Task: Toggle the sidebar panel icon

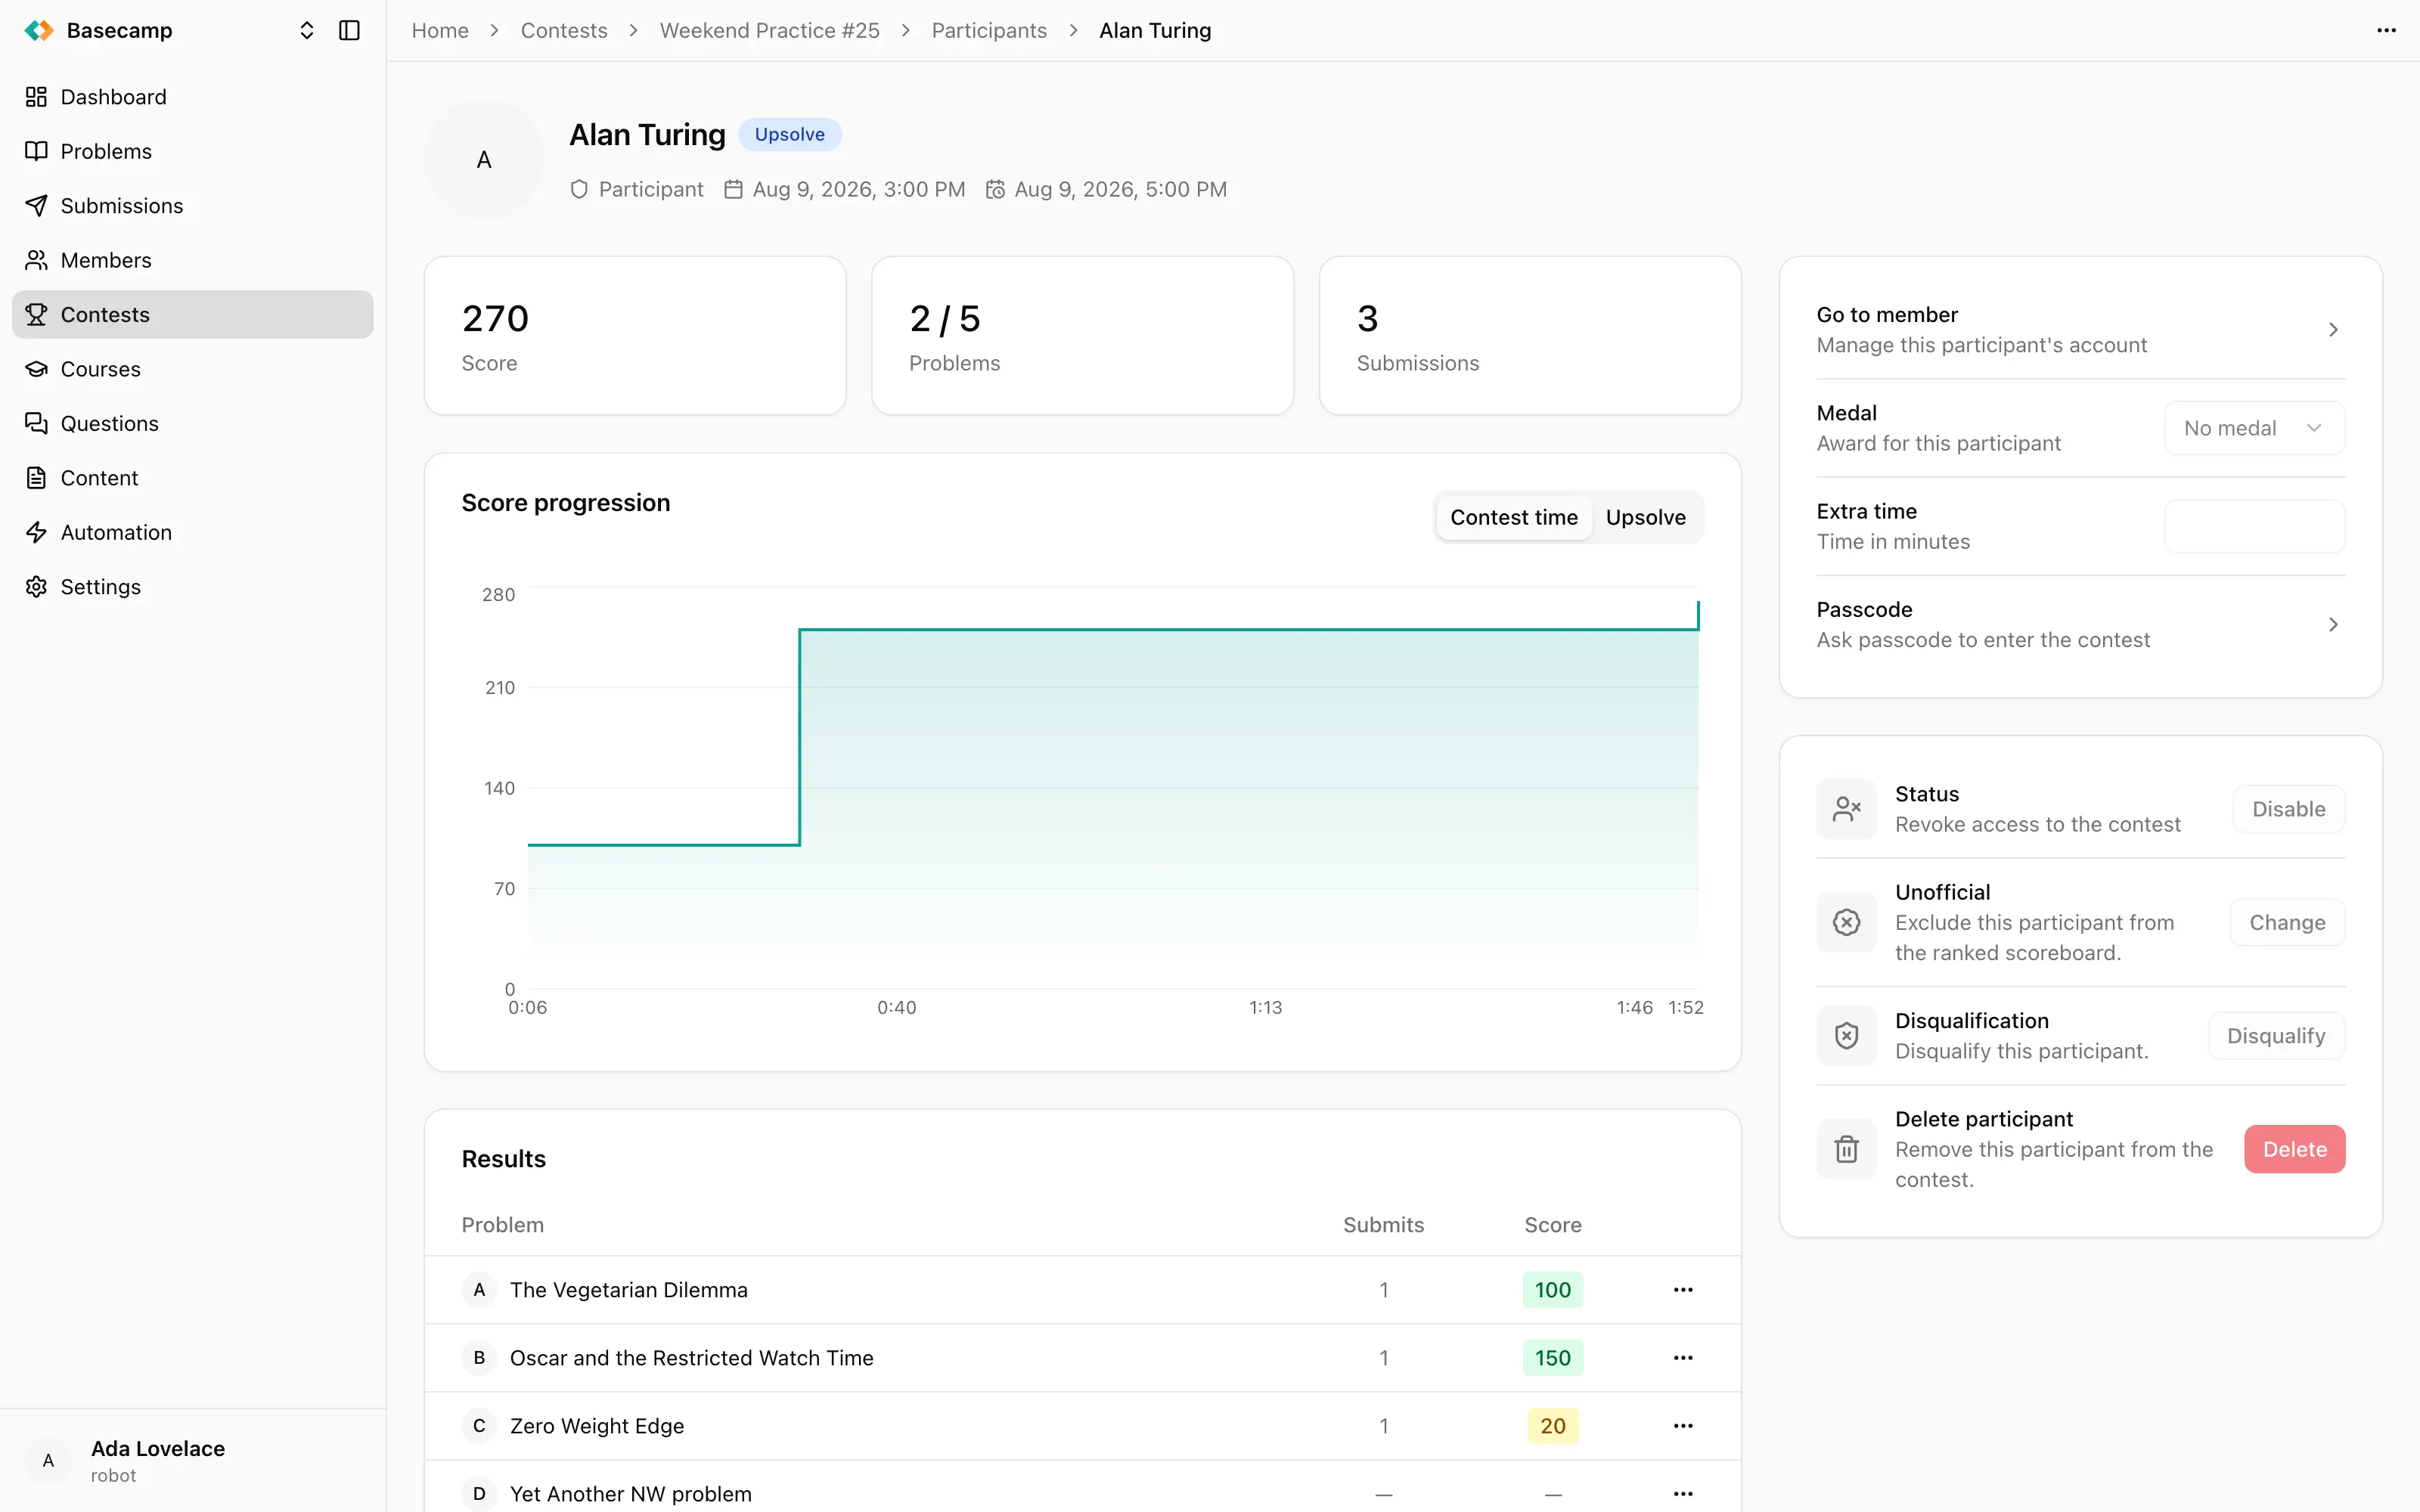Action: [349, 30]
